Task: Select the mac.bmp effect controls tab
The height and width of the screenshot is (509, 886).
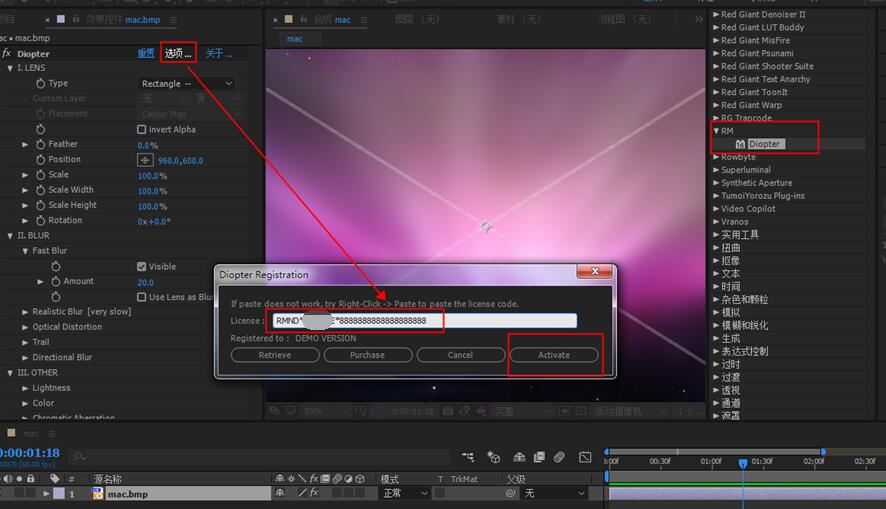Action: (x=123, y=20)
